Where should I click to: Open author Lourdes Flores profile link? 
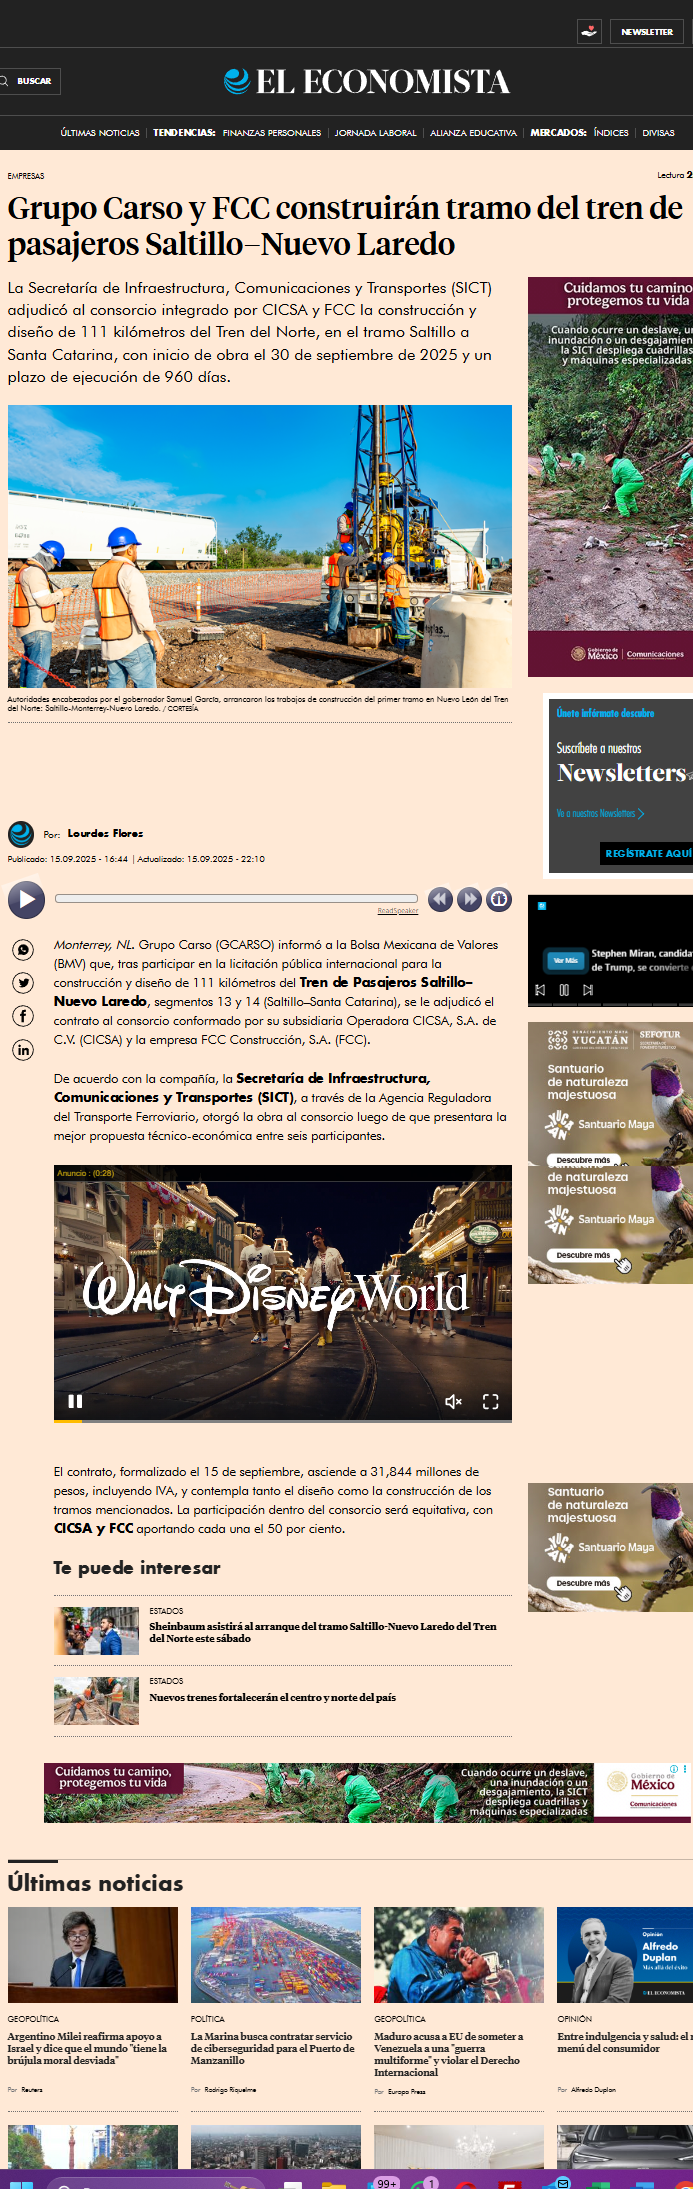point(105,833)
